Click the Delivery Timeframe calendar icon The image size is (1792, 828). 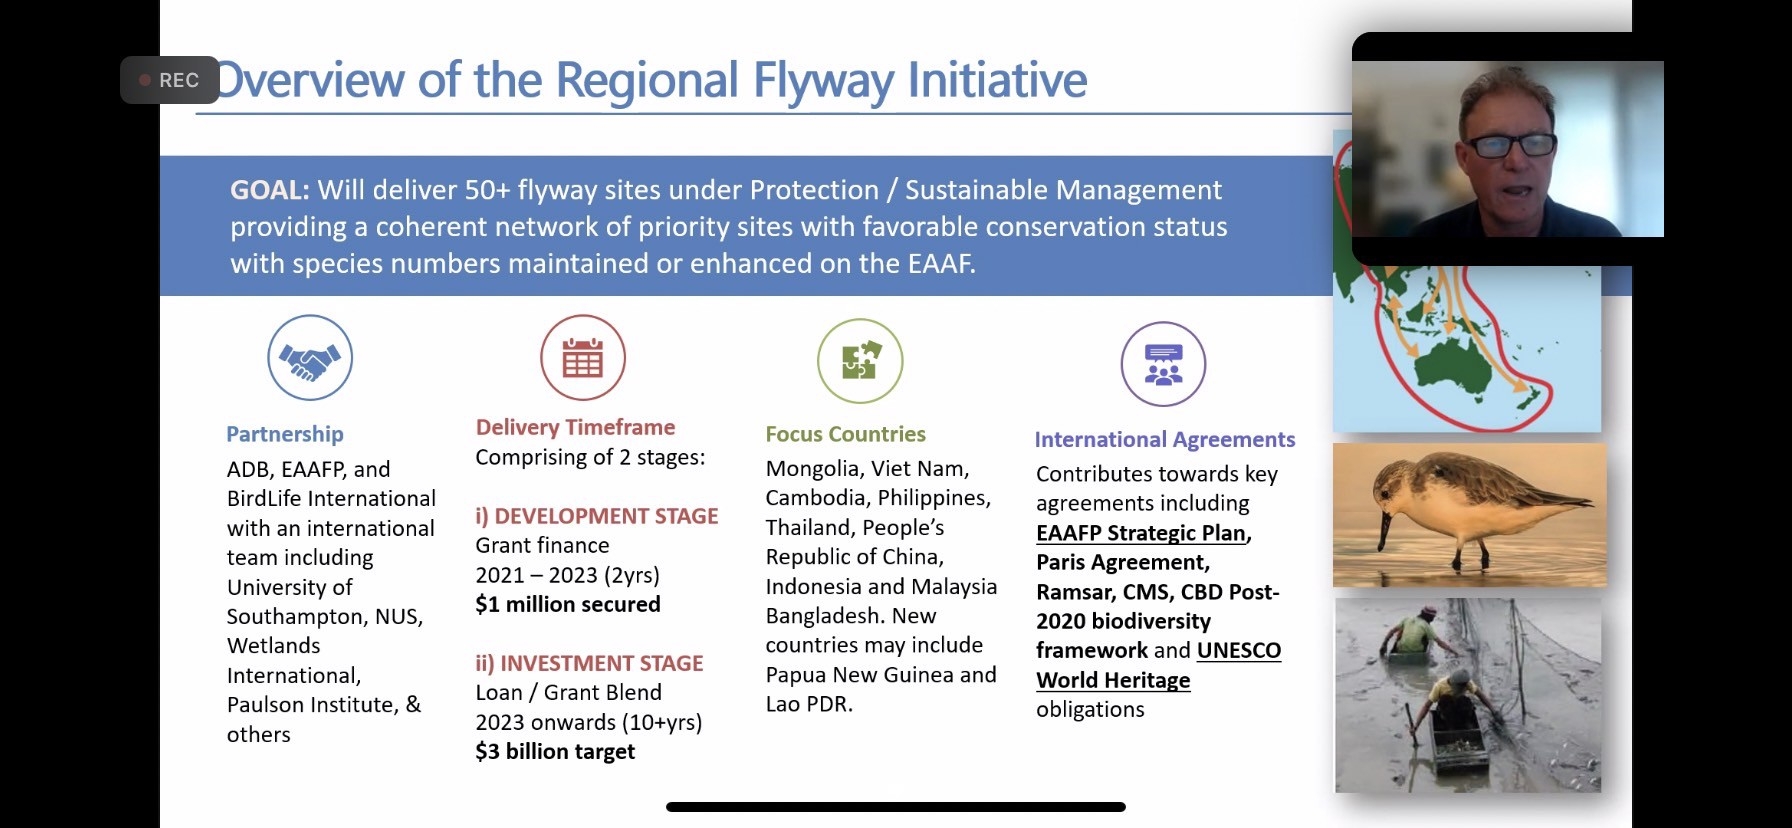click(x=583, y=358)
